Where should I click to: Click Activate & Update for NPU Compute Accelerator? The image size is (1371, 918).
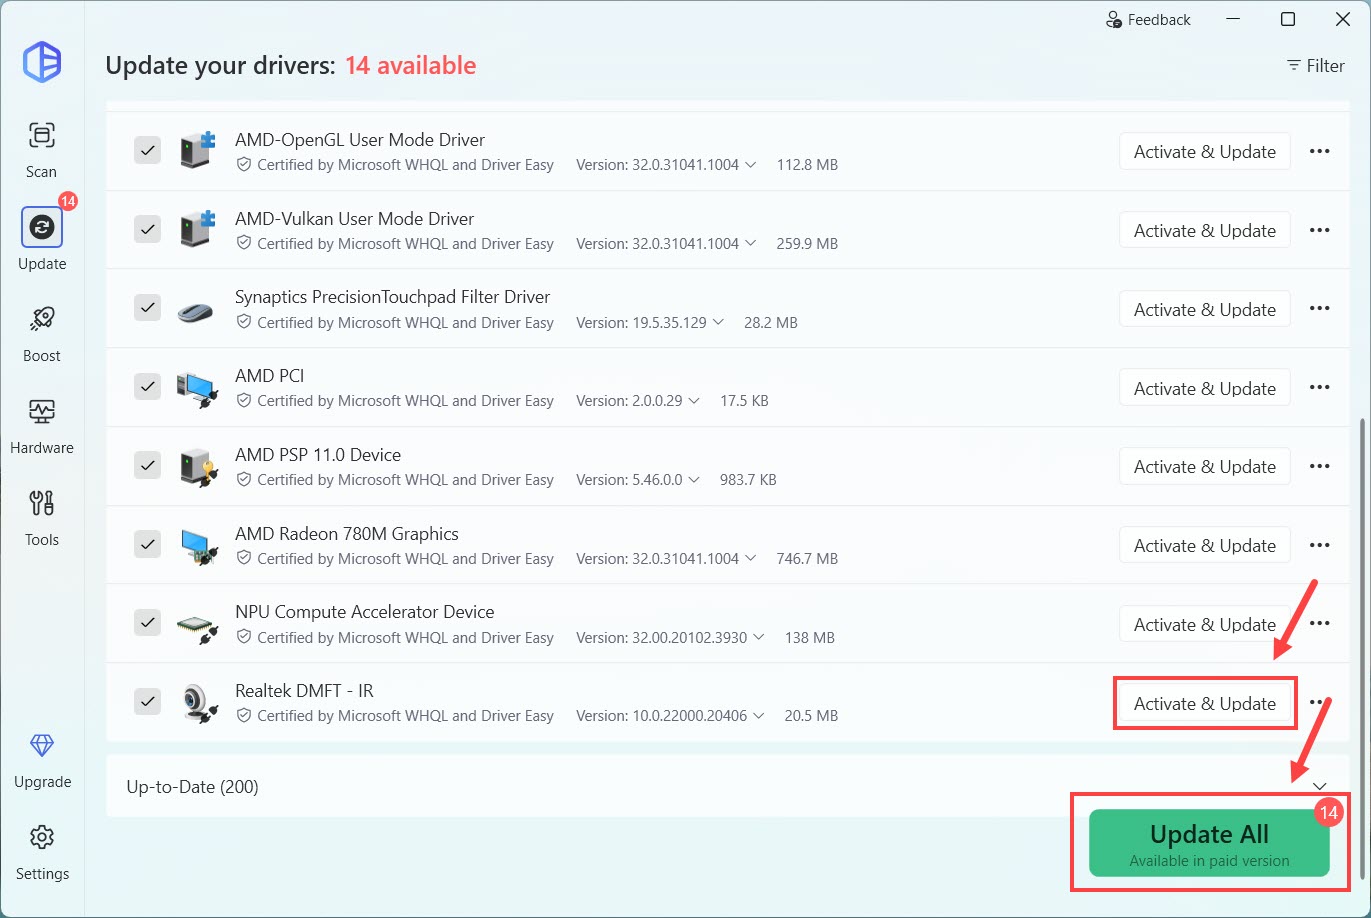pyautogui.click(x=1205, y=625)
